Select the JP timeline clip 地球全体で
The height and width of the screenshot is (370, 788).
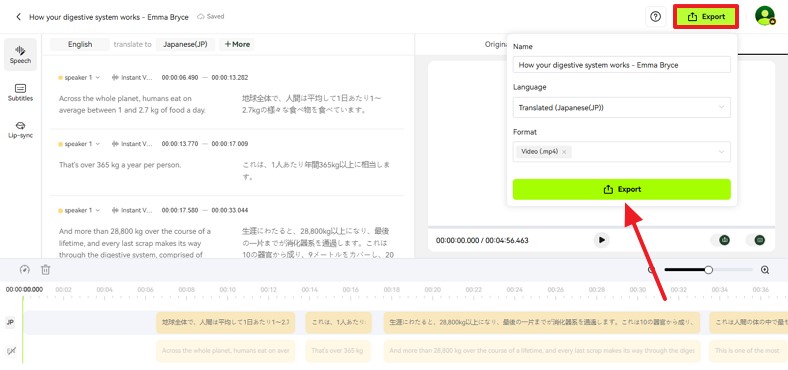click(225, 322)
